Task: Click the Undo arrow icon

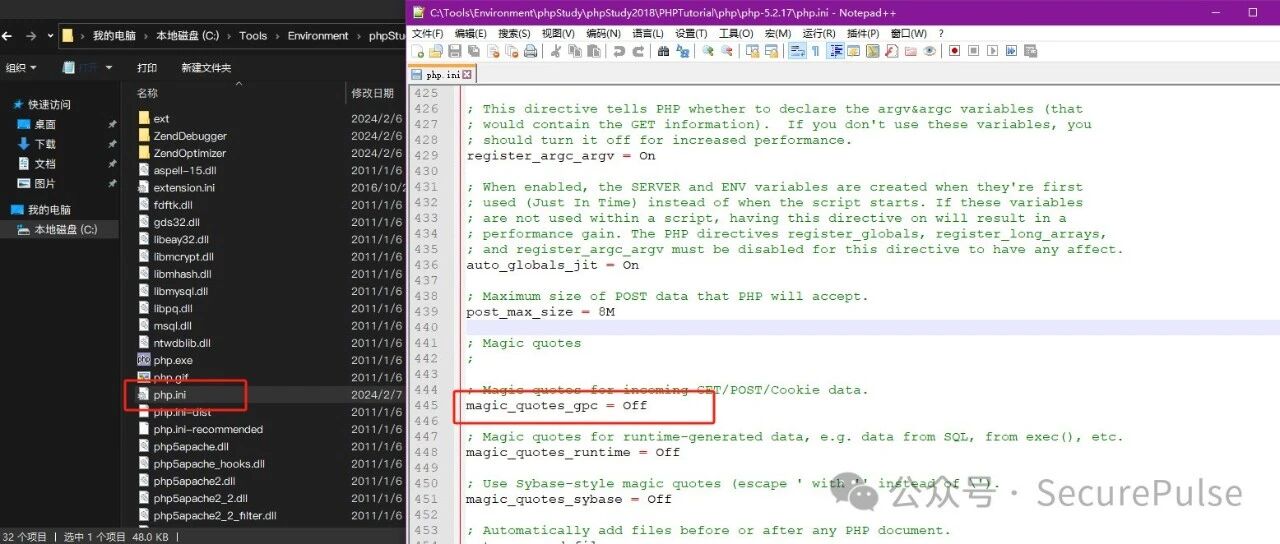Action: (619, 51)
